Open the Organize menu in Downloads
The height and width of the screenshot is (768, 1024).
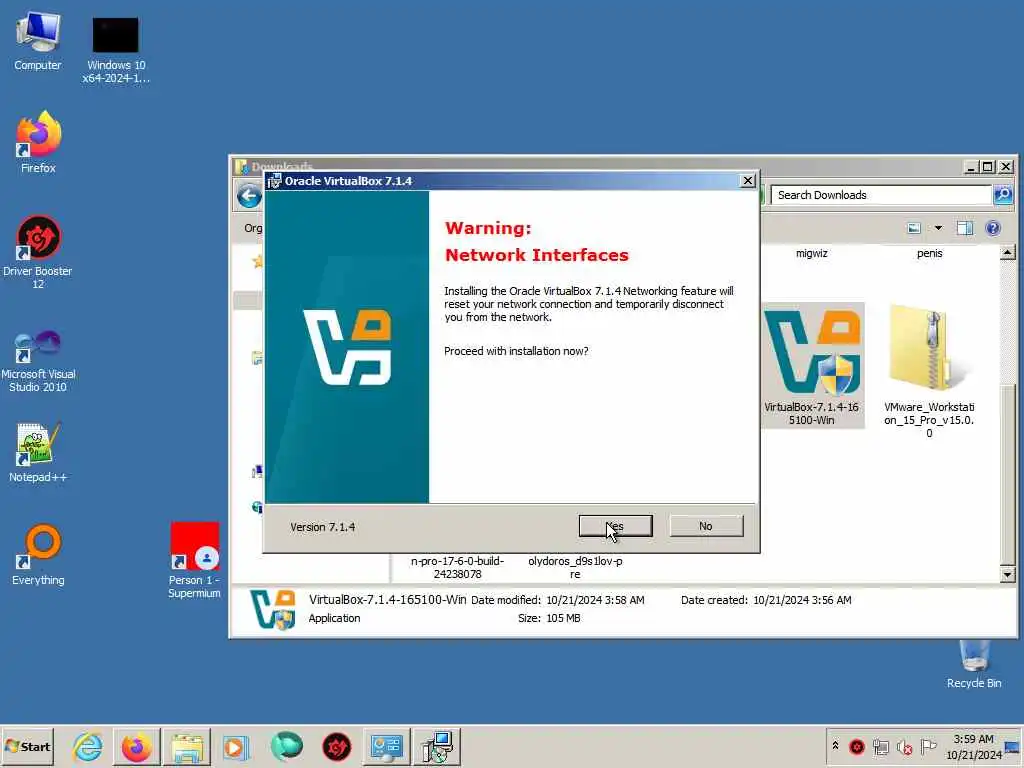point(253,228)
